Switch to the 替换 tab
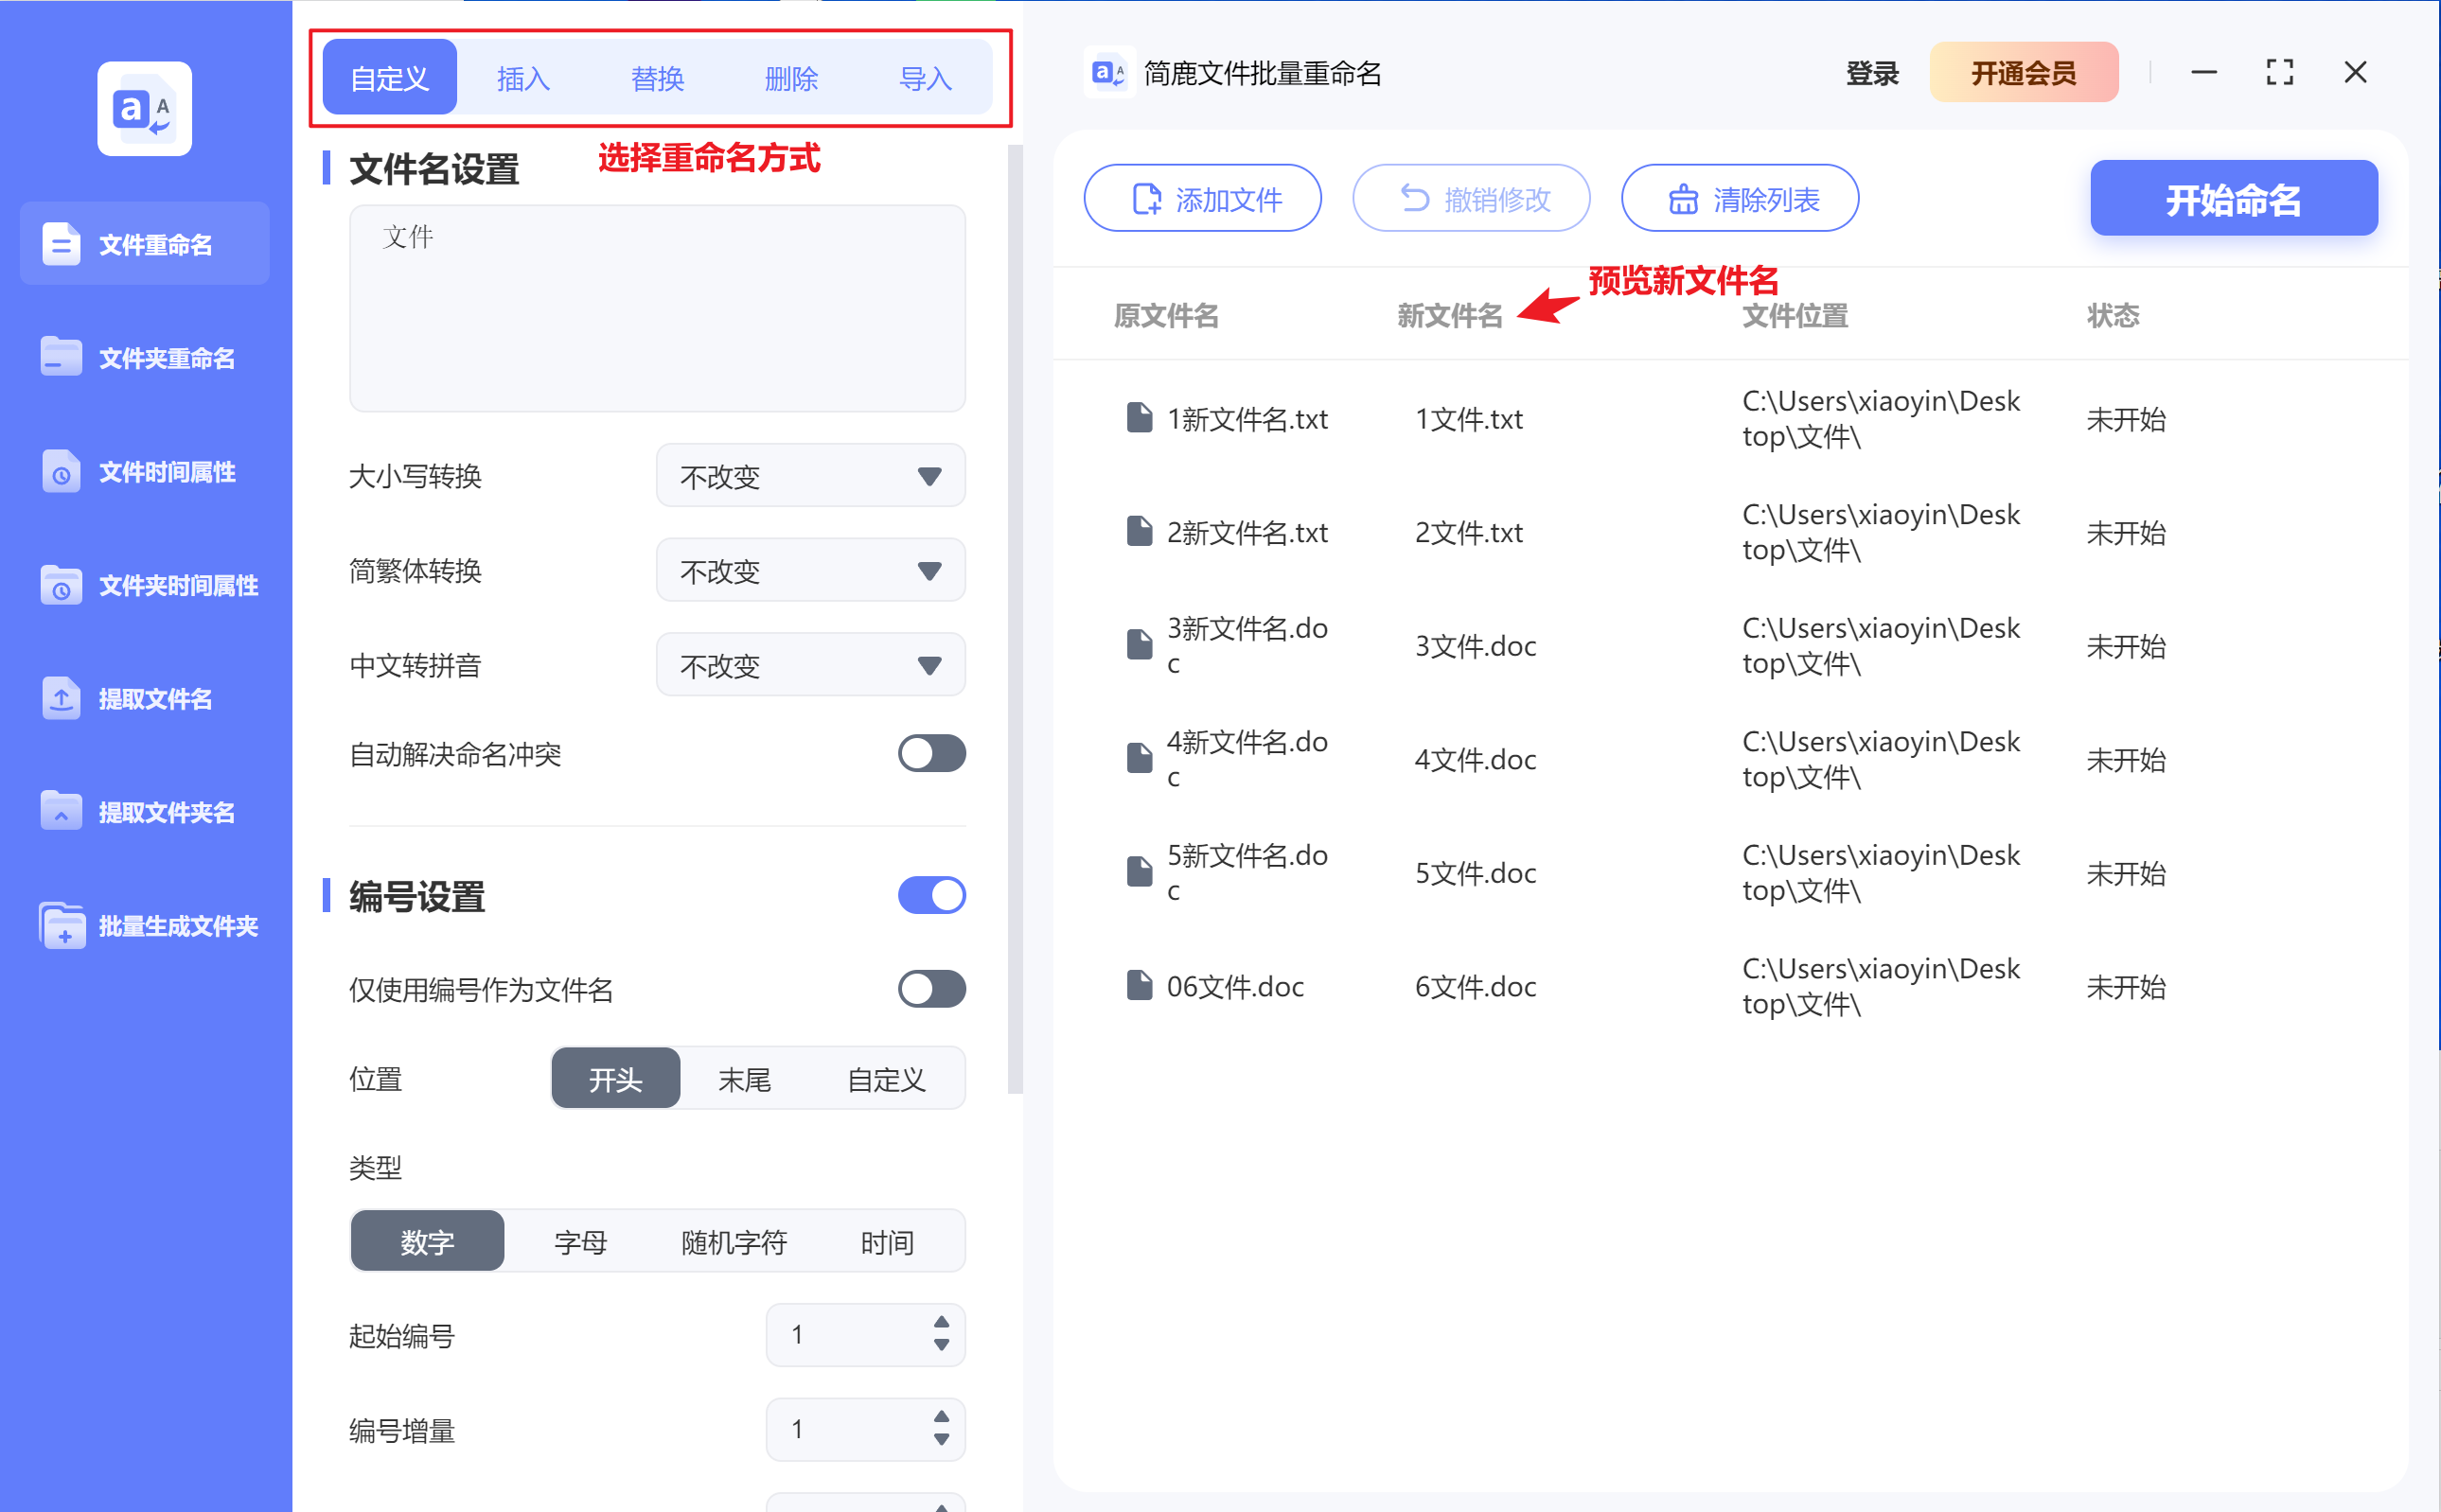Image resolution: width=2441 pixels, height=1512 pixels. point(656,77)
